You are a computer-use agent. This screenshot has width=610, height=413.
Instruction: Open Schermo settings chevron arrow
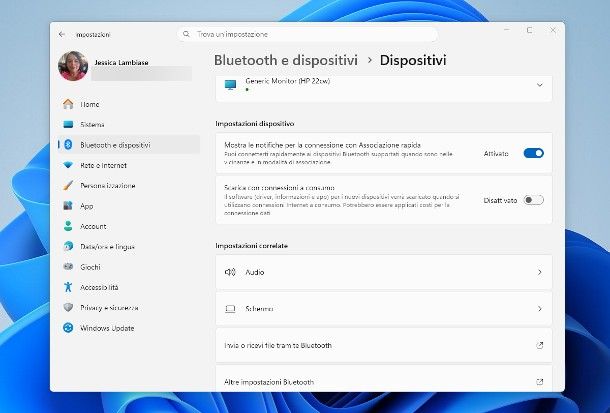click(x=540, y=309)
